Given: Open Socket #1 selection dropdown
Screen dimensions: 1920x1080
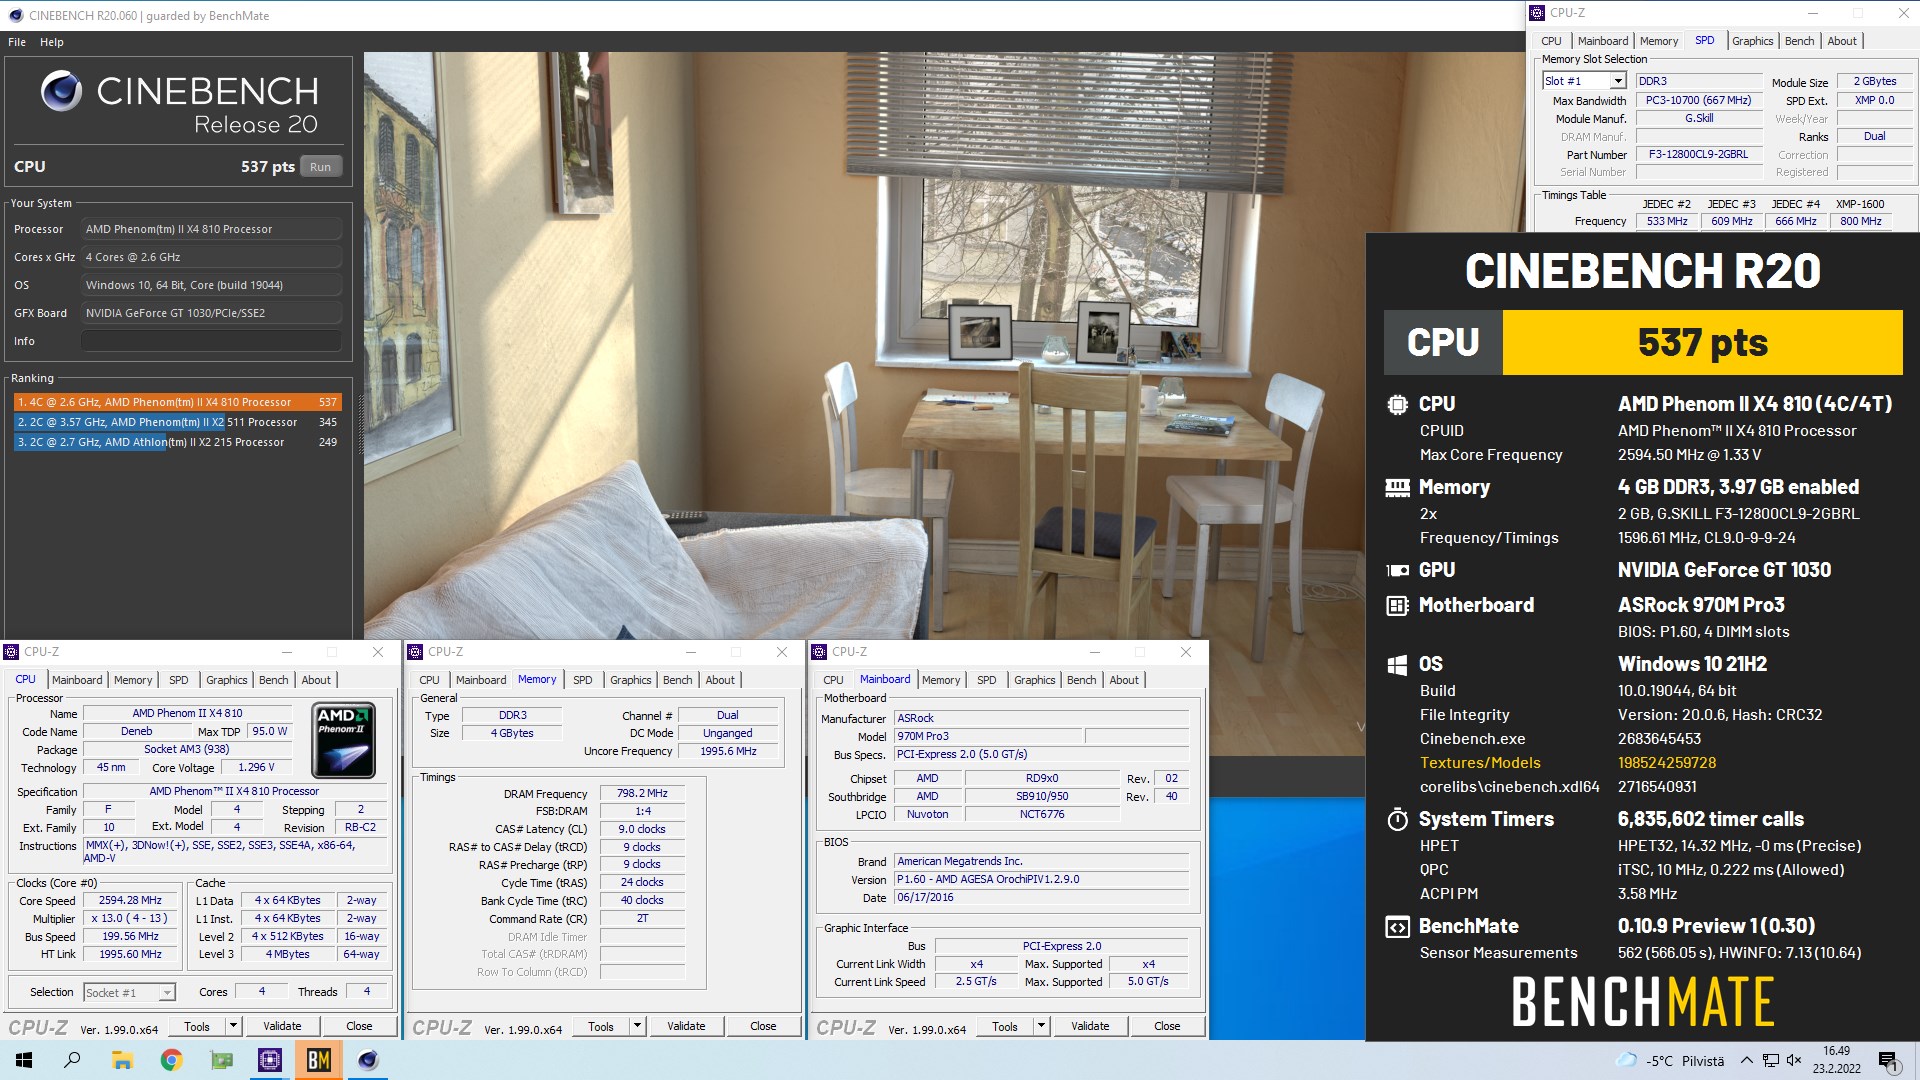Looking at the screenshot, I should tap(129, 992).
